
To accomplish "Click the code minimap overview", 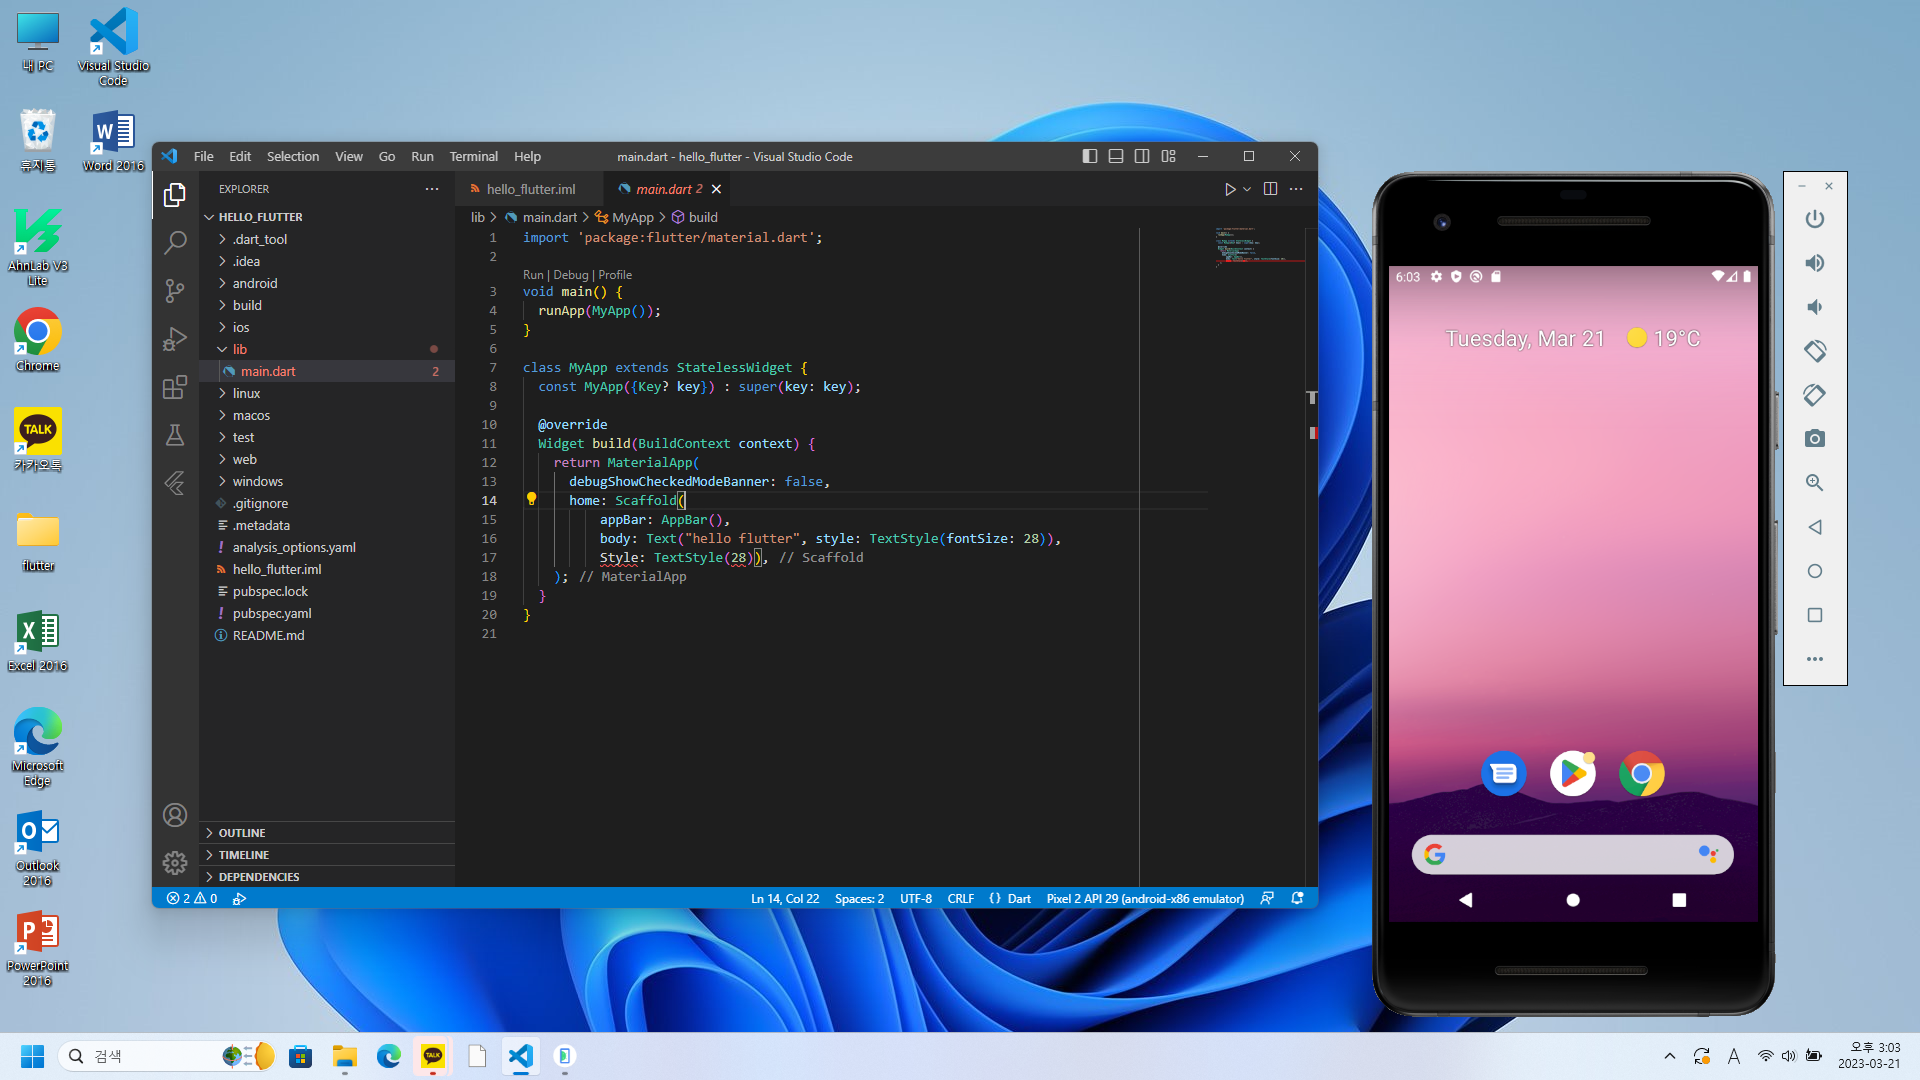I will click(1260, 247).
